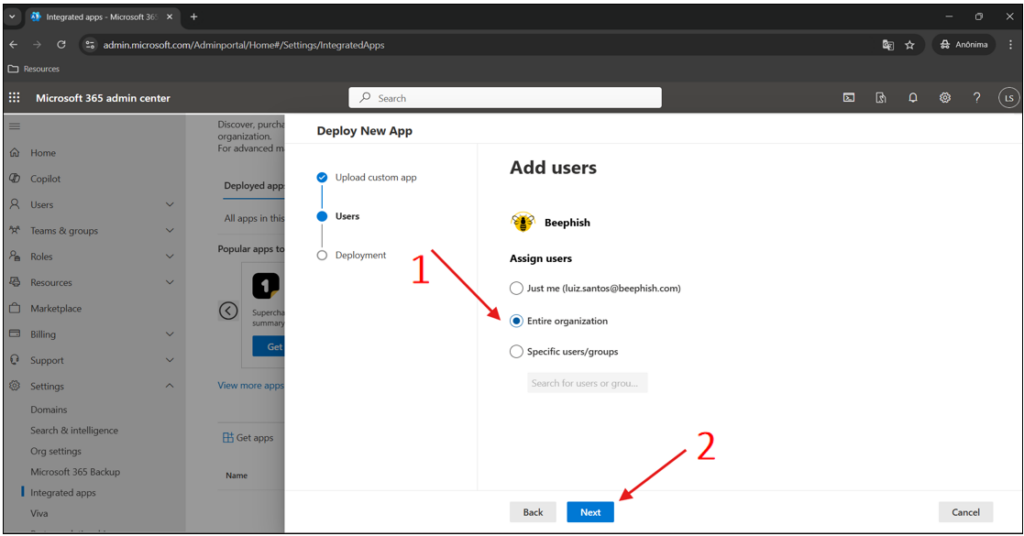Open the site information icon in address bar
The width and height of the screenshot is (1024, 536).
[x=90, y=45]
